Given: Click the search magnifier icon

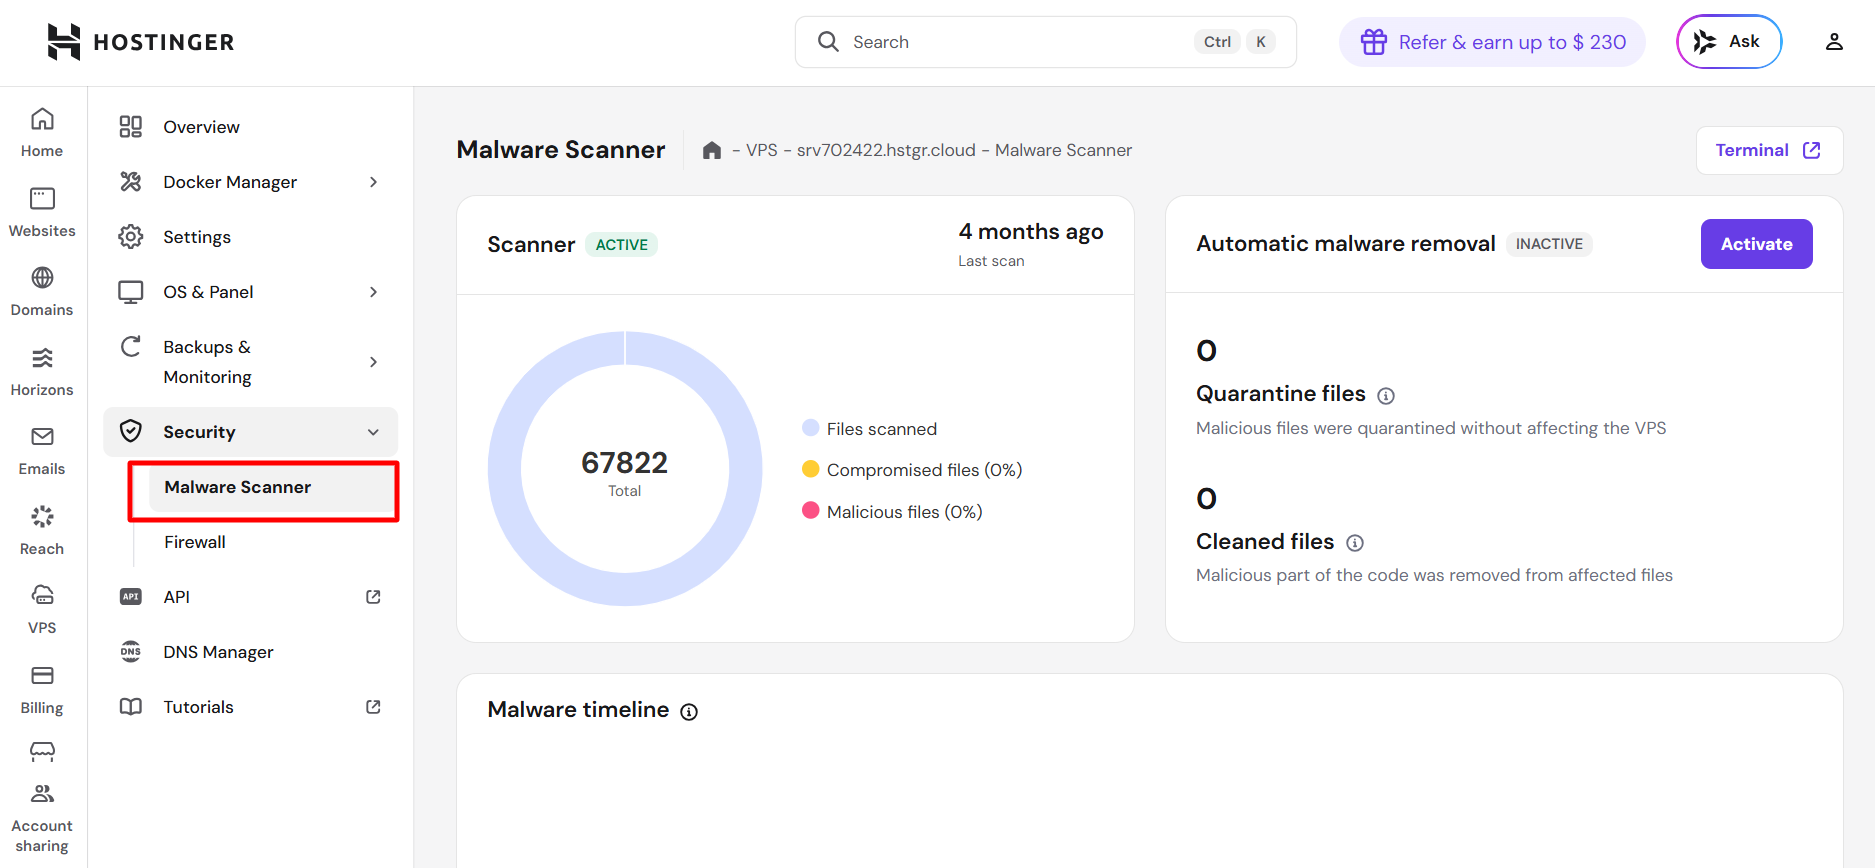Looking at the screenshot, I should (x=828, y=42).
